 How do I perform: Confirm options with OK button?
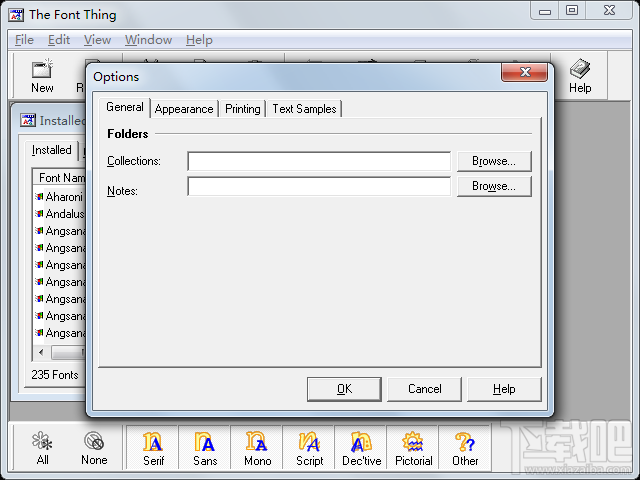344,389
